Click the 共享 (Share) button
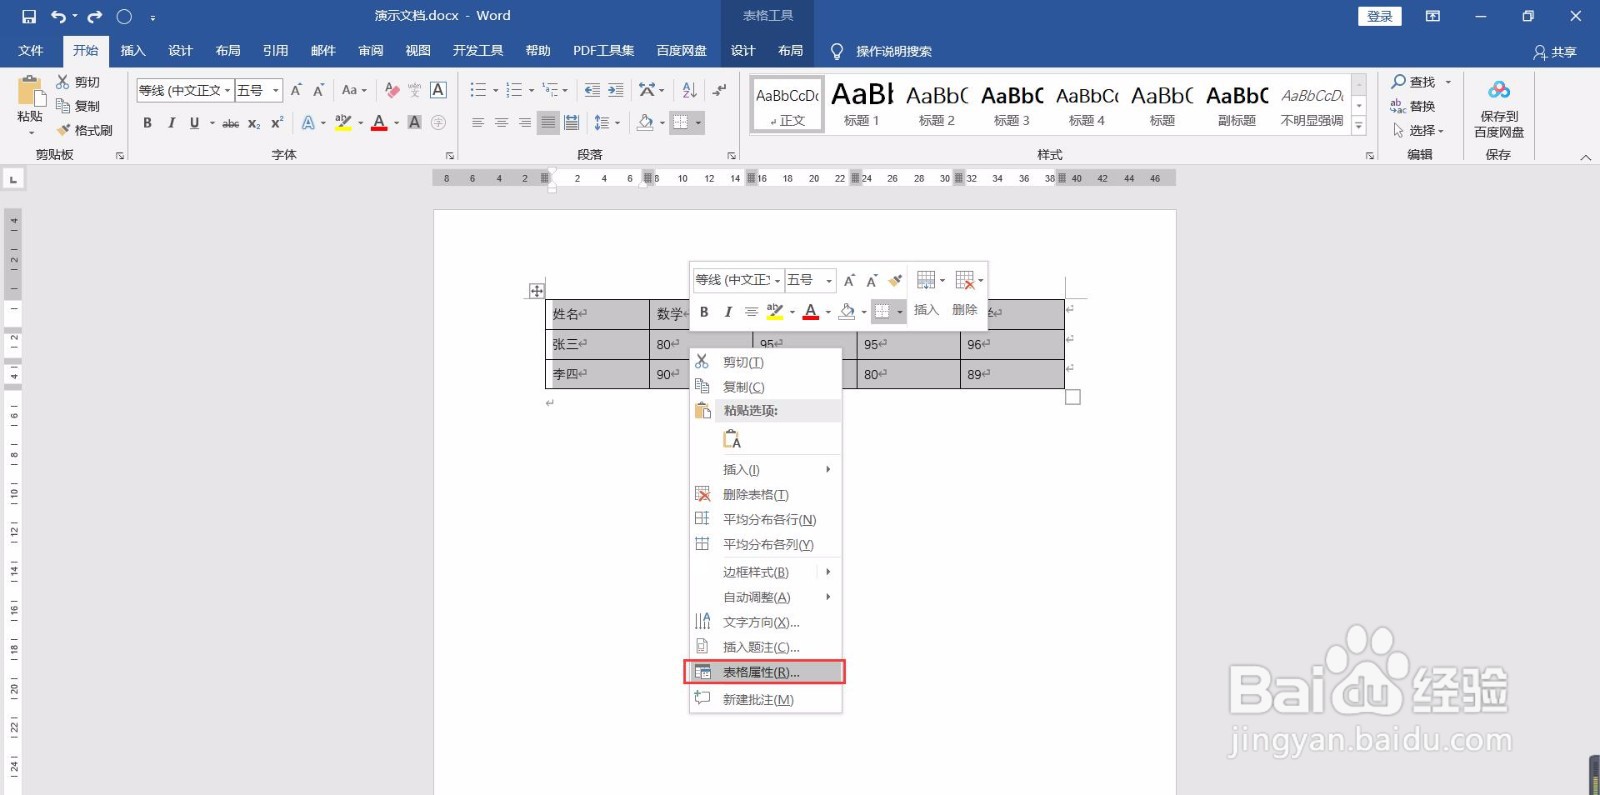The height and width of the screenshot is (795, 1600). (1555, 51)
